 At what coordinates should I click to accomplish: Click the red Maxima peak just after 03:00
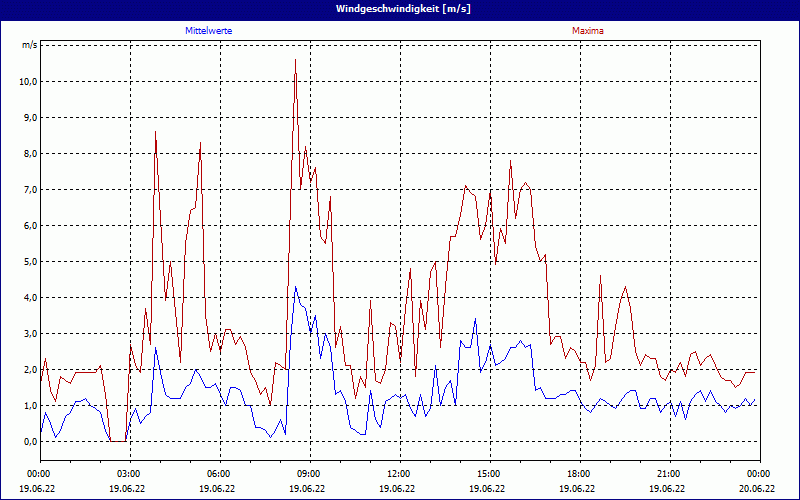coord(156,133)
